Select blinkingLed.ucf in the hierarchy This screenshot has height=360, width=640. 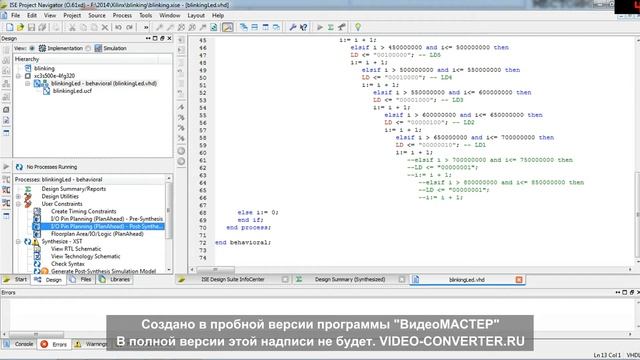(x=72, y=91)
